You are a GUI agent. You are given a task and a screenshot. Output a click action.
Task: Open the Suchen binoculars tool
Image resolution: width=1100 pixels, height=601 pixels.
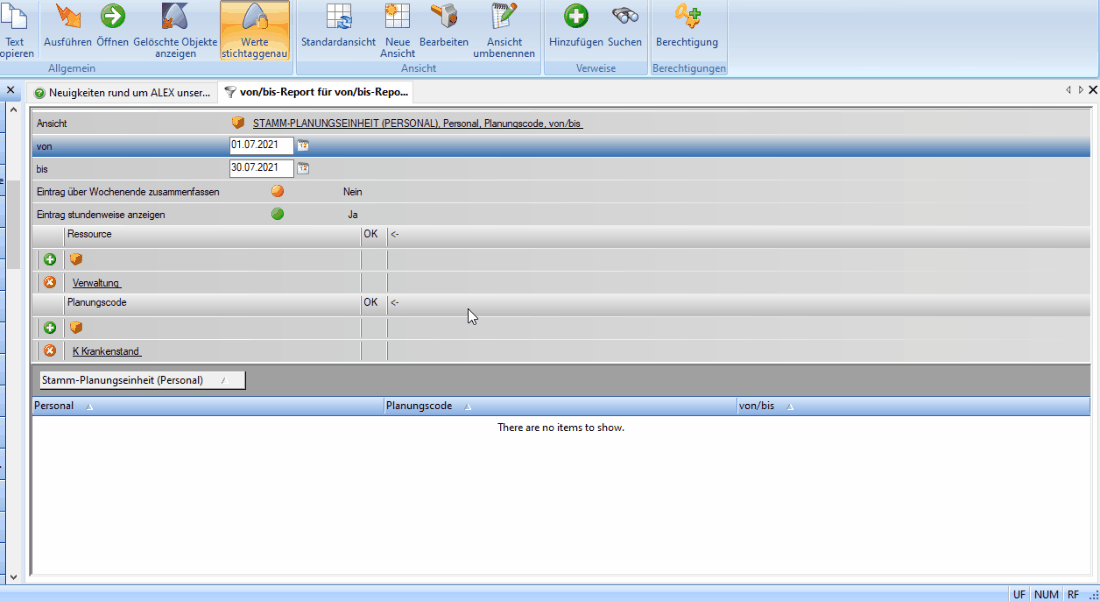tap(625, 17)
